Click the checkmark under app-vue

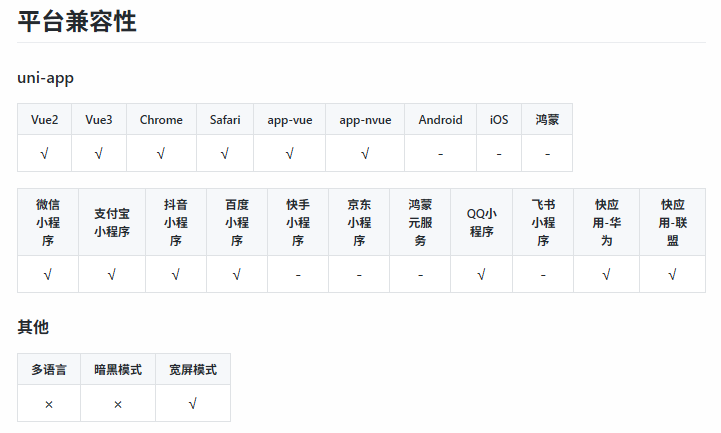click(290, 154)
